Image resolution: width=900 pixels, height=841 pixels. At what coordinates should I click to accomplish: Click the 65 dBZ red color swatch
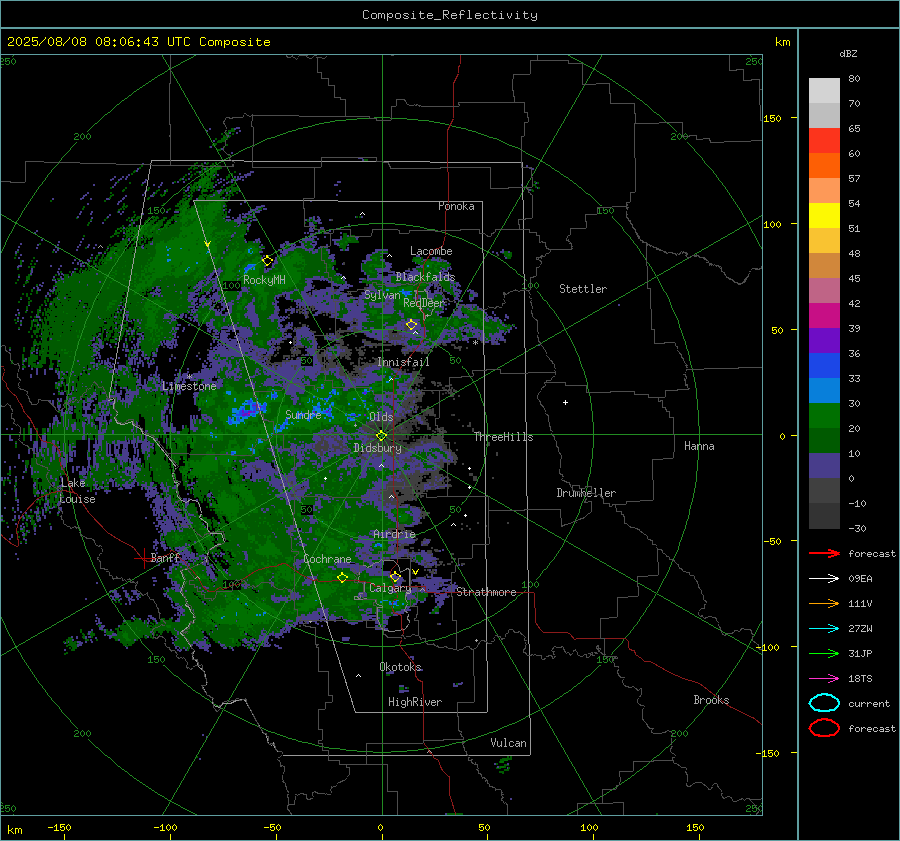click(x=824, y=141)
